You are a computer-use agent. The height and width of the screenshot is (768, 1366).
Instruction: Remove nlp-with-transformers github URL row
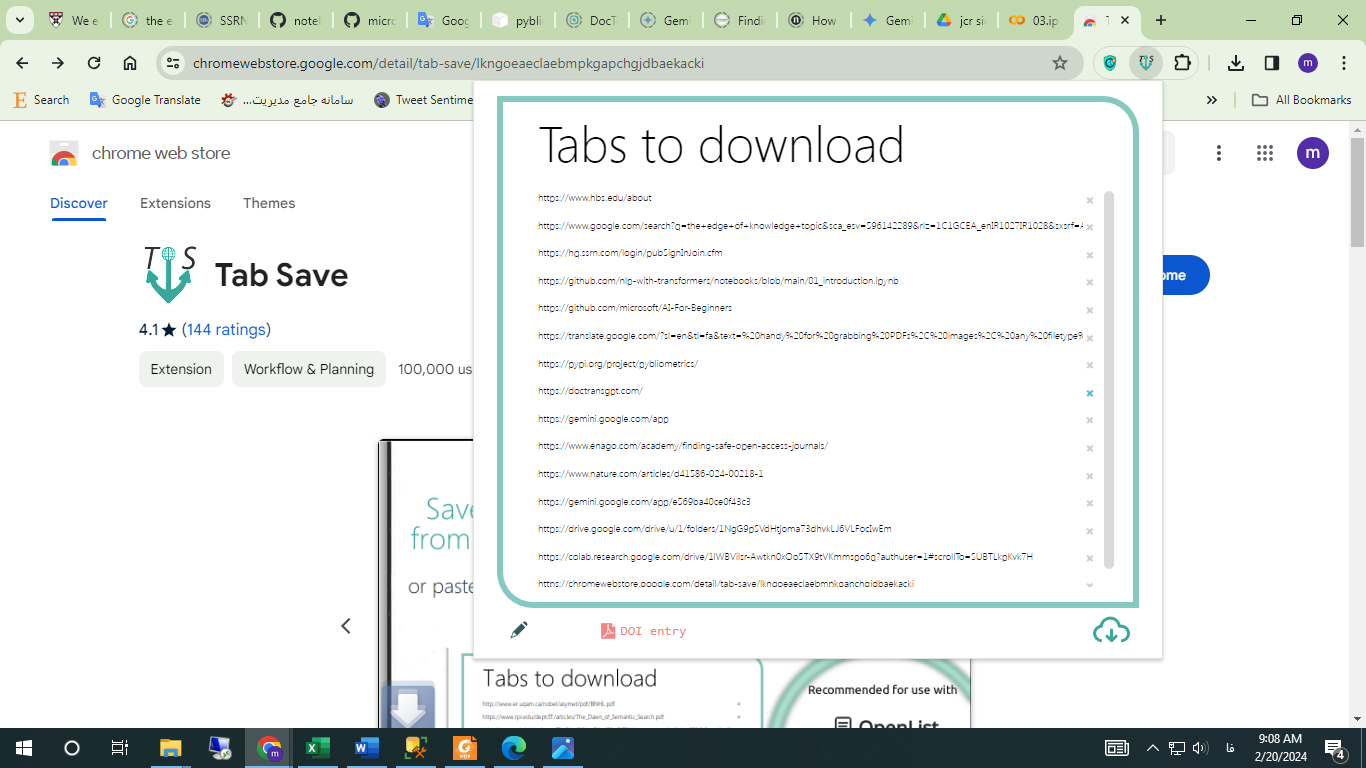pos(1090,282)
